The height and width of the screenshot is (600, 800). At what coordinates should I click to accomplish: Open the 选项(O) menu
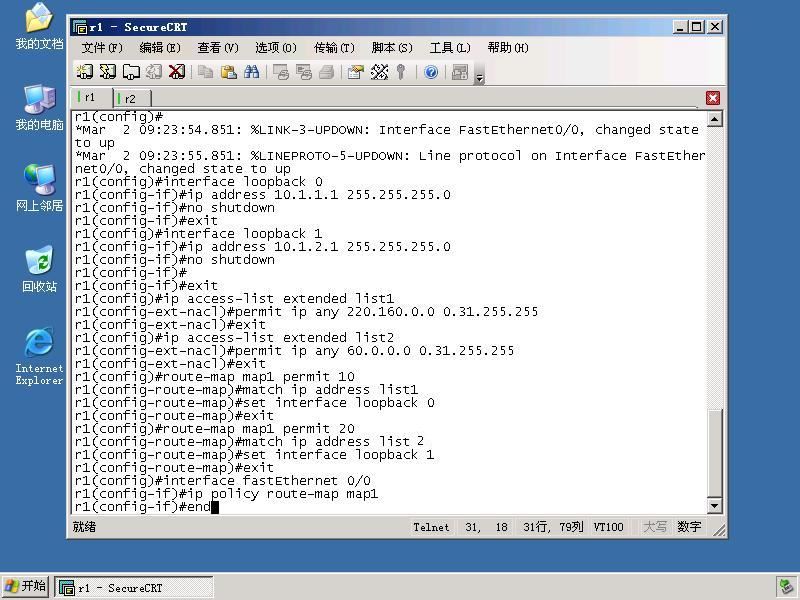click(276, 48)
